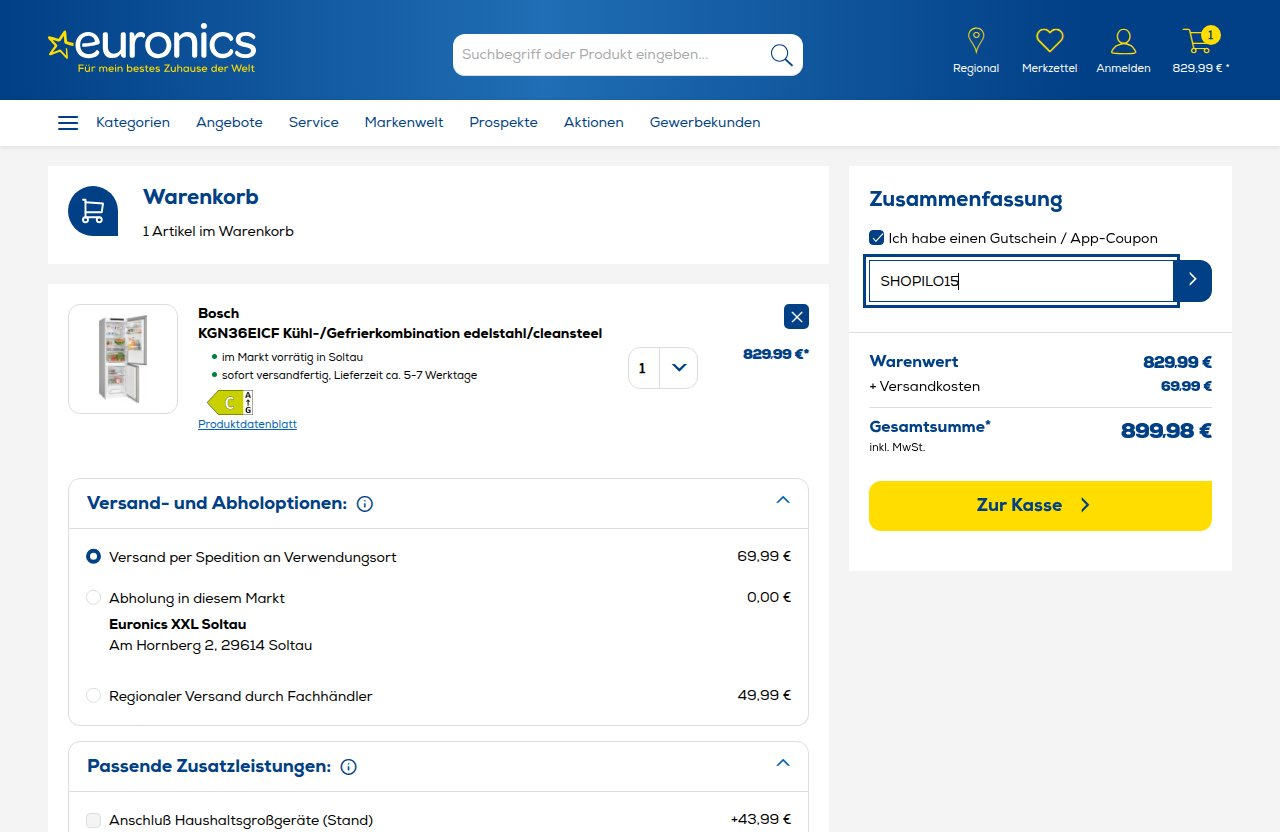This screenshot has width=1280, height=832.
Task: Click the inkl. MwSt. note
Action: [x=897, y=447]
